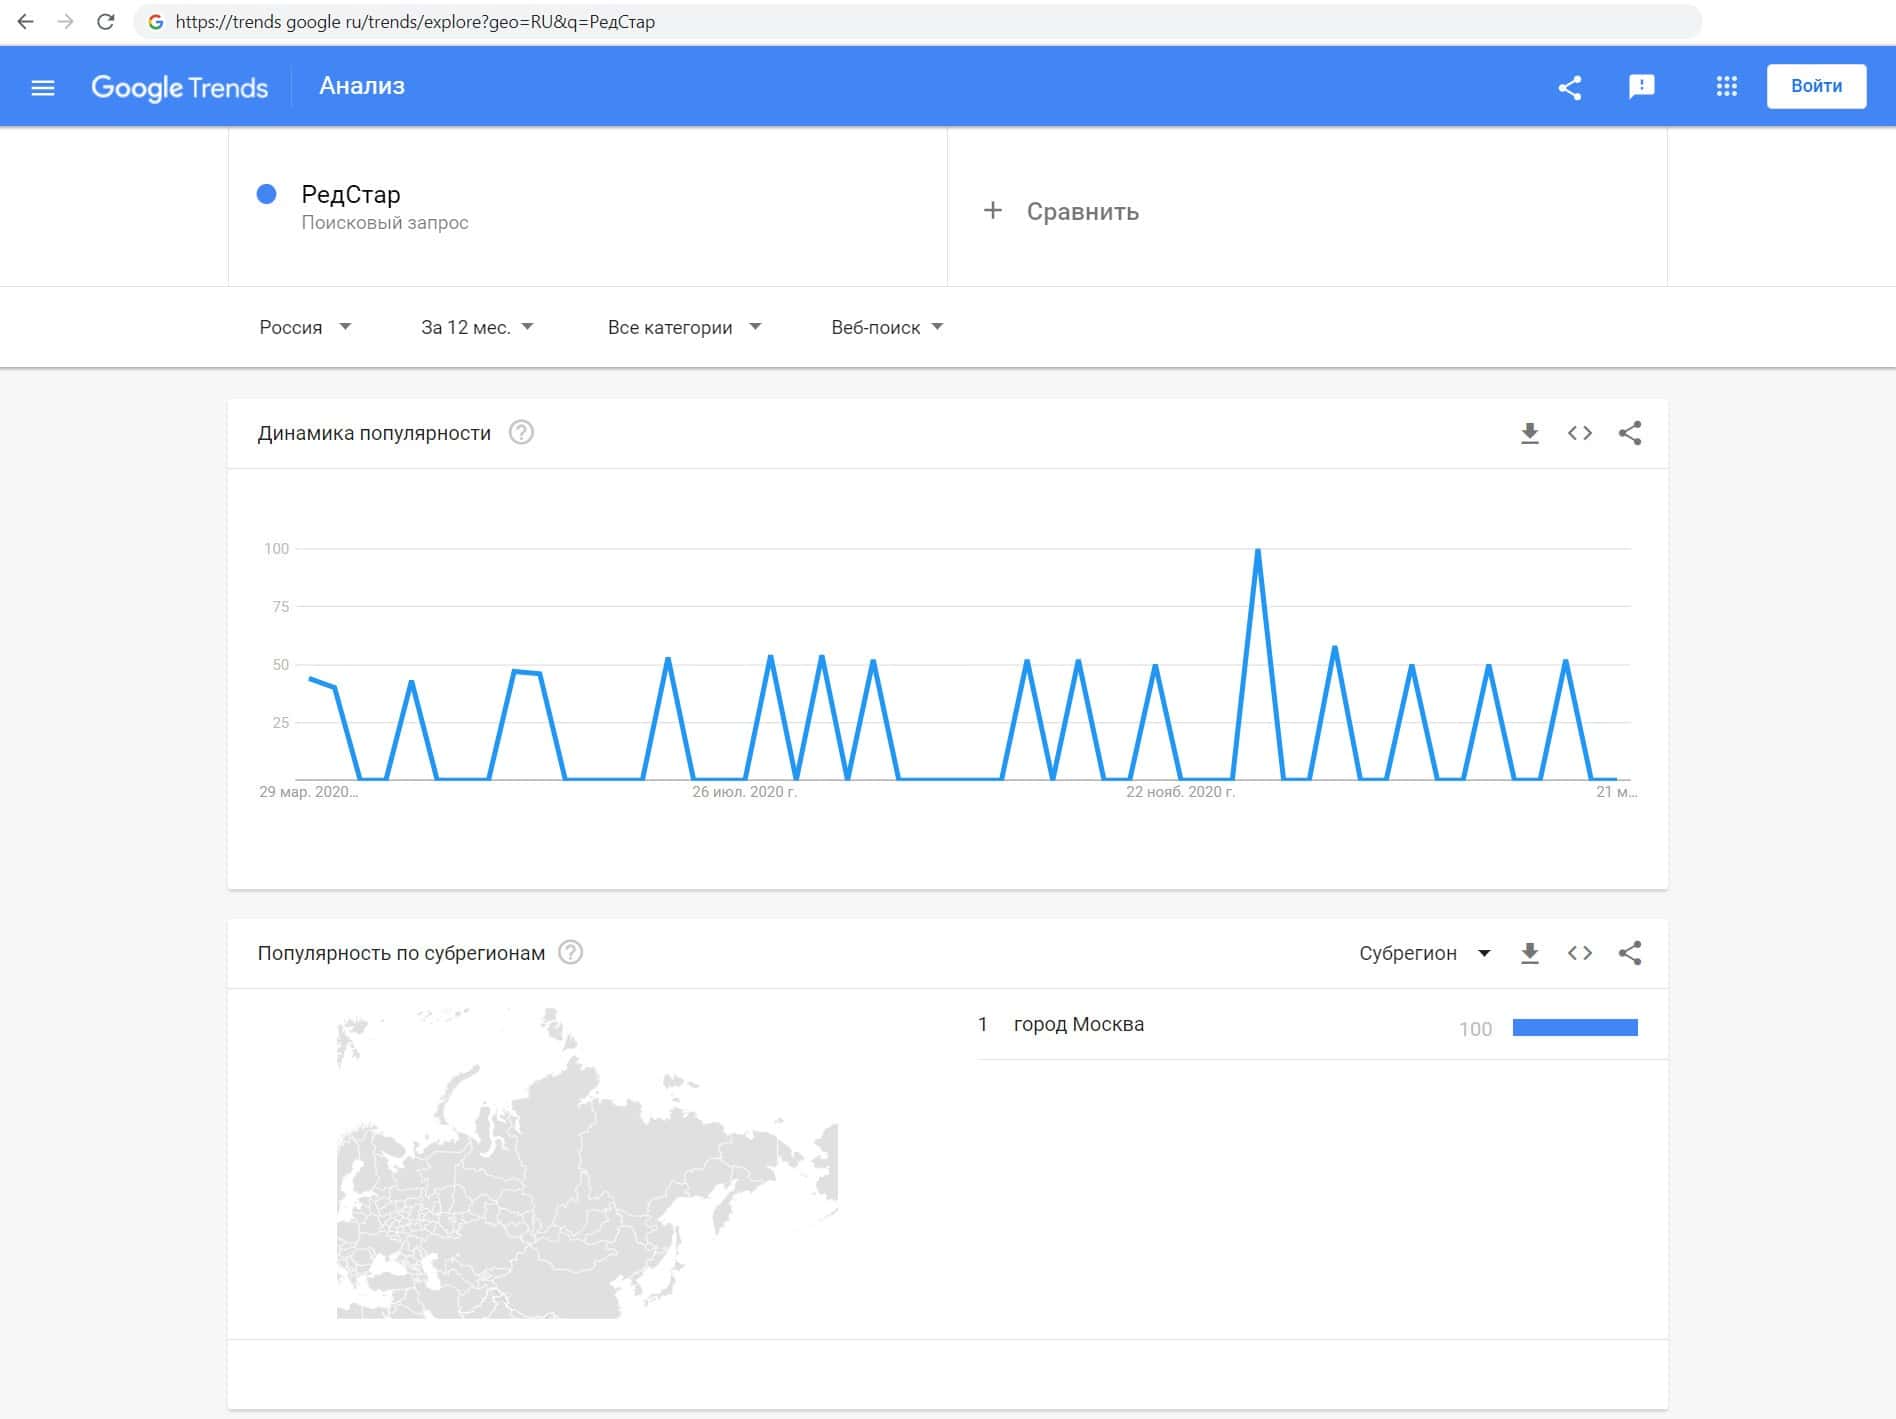Click Сравнить to add a comparison term
This screenshot has width=1896, height=1419.
coord(1062,211)
